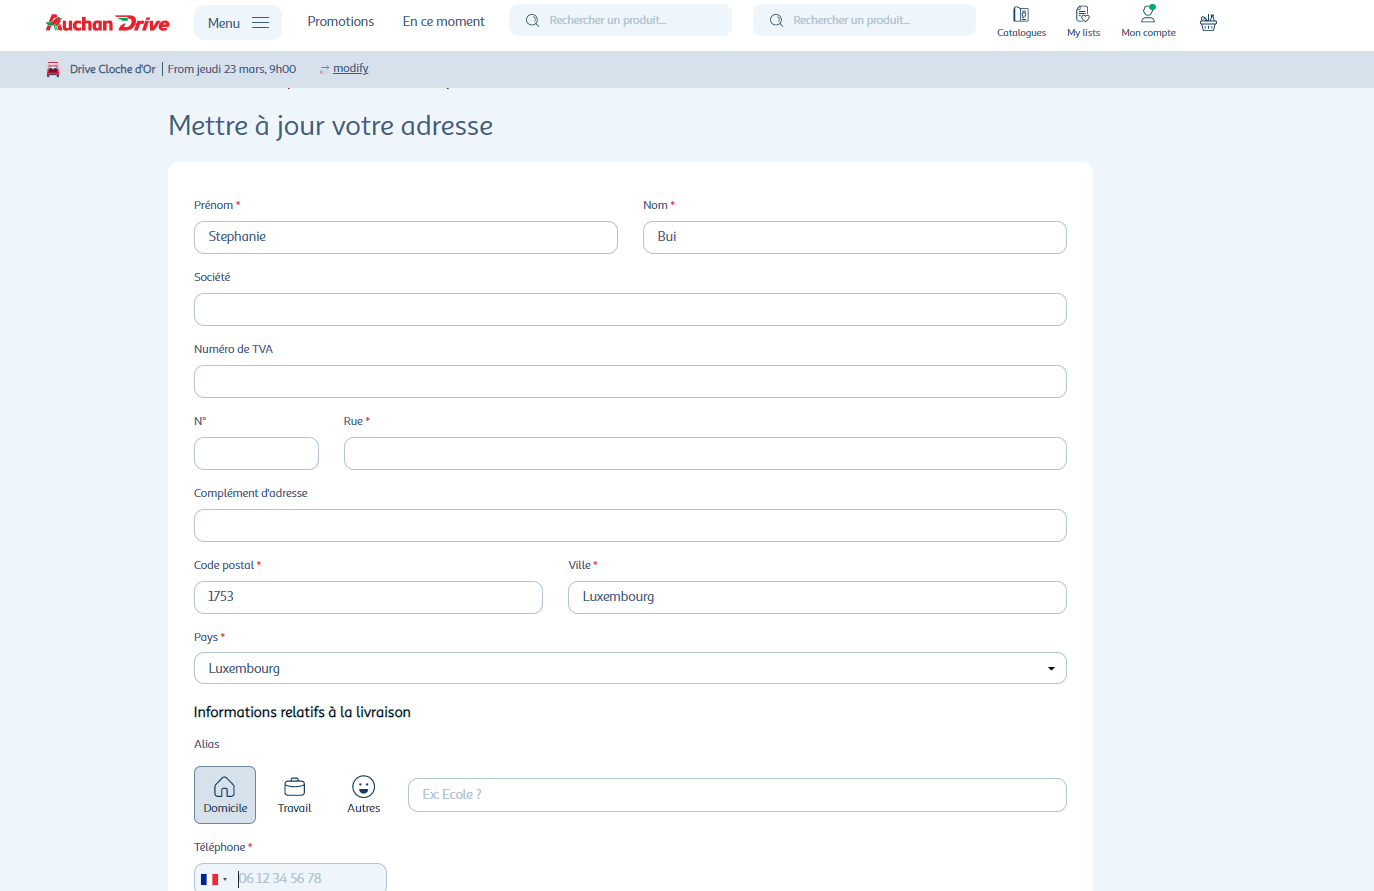The height and width of the screenshot is (891, 1374).
Task: Open the phone country flag selector
Action: coord(213,879)
